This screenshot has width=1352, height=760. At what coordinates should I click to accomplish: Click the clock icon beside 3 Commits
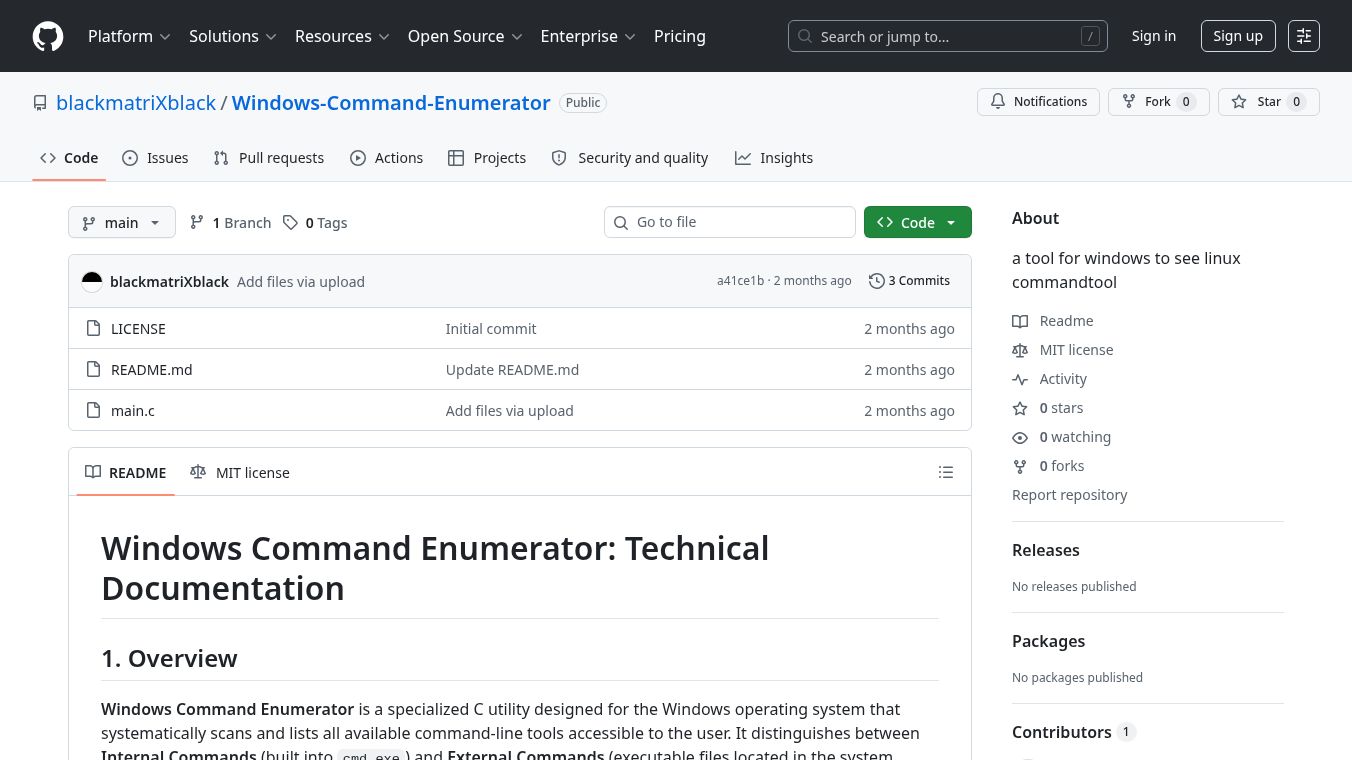[x=877, y=281]
